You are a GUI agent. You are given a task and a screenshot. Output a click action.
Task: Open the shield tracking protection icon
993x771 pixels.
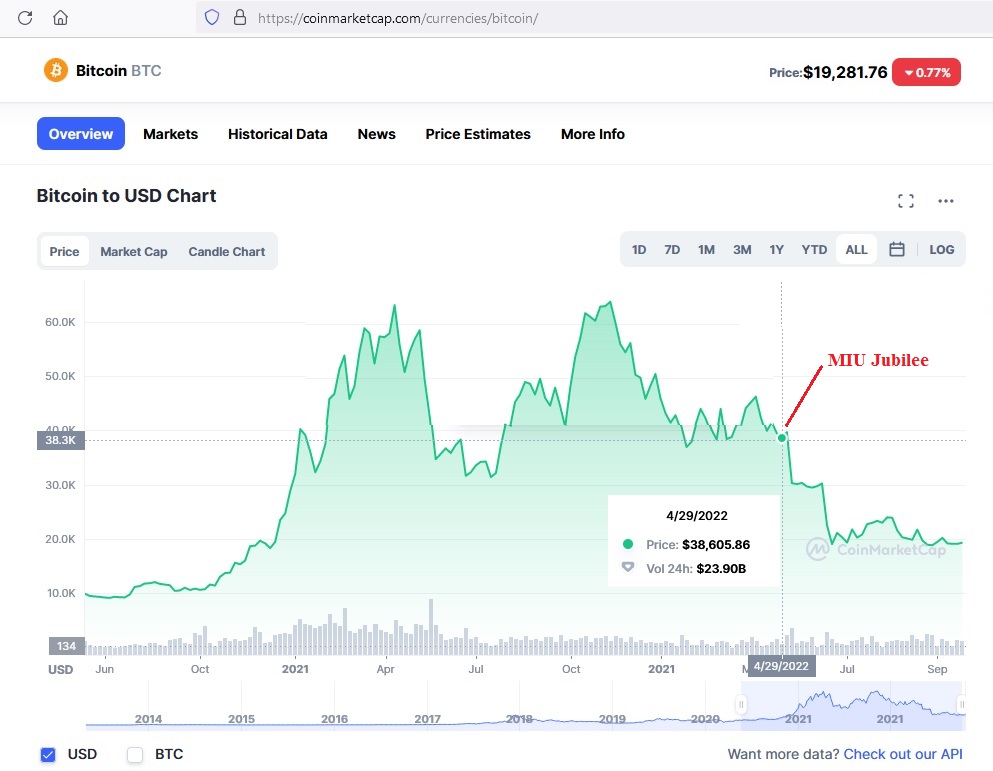(212, 18)
